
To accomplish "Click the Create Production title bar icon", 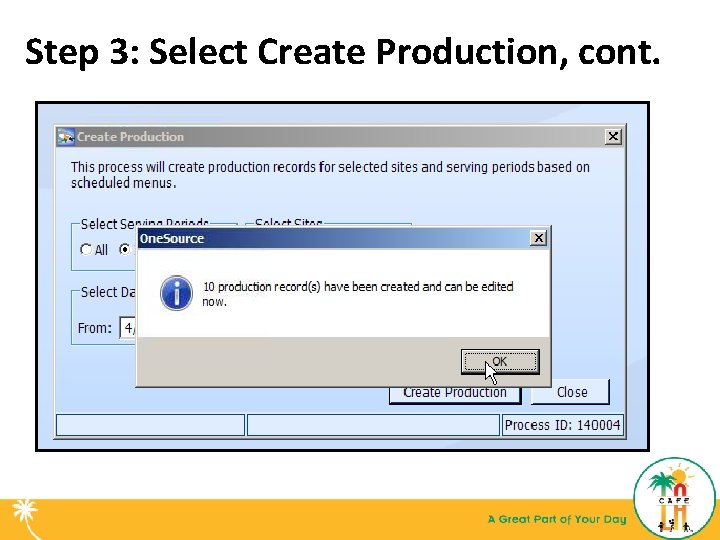I will click(x=66, y=137).
